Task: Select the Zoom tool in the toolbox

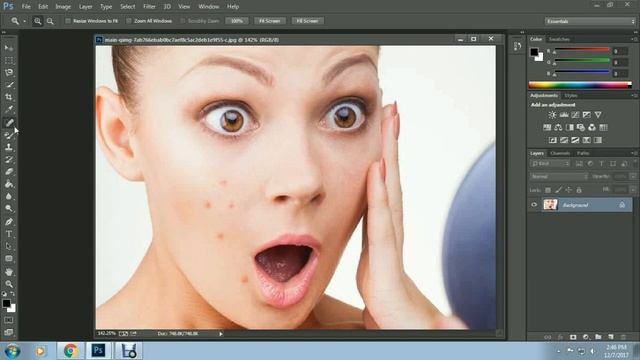Action: click(9, 284)
